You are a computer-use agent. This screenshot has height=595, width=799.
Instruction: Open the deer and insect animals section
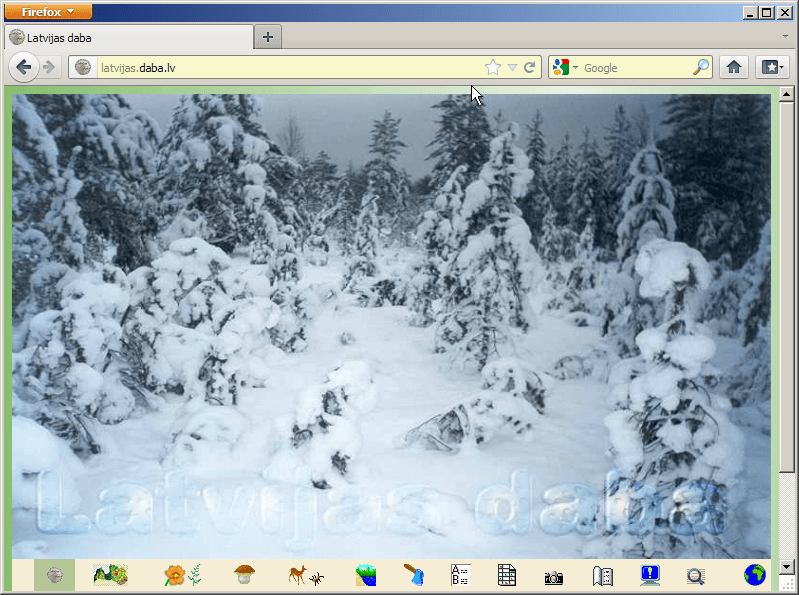click(x=306, y=575)
